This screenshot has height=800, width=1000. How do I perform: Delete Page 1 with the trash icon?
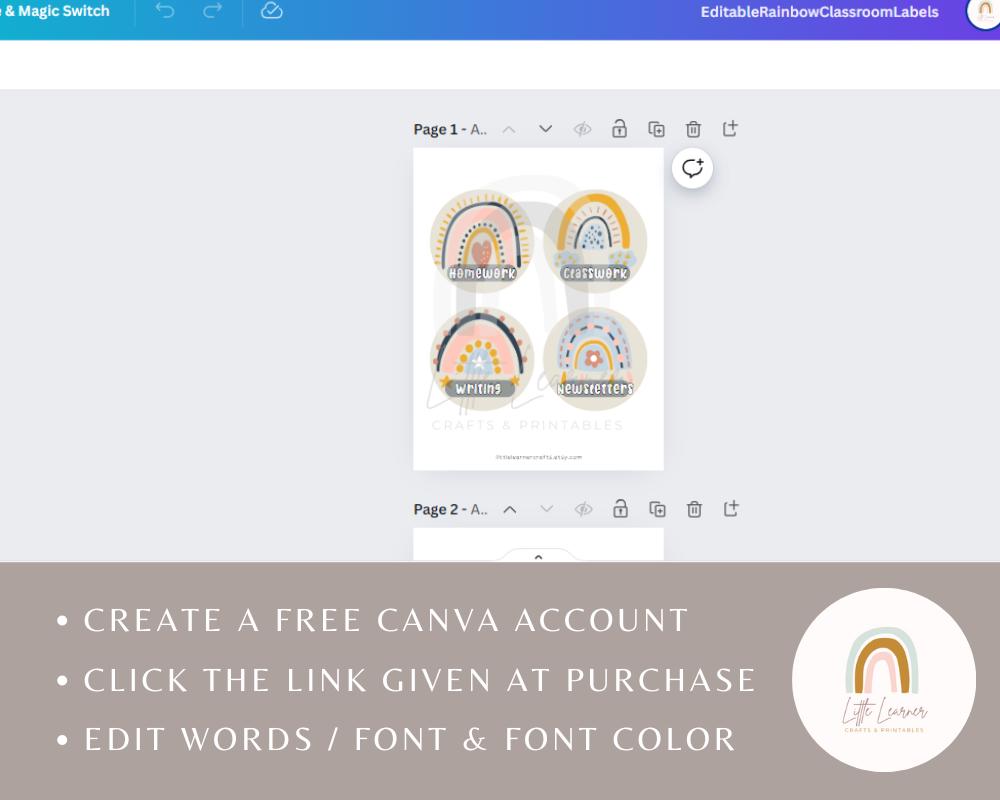[x=693, y=128]
